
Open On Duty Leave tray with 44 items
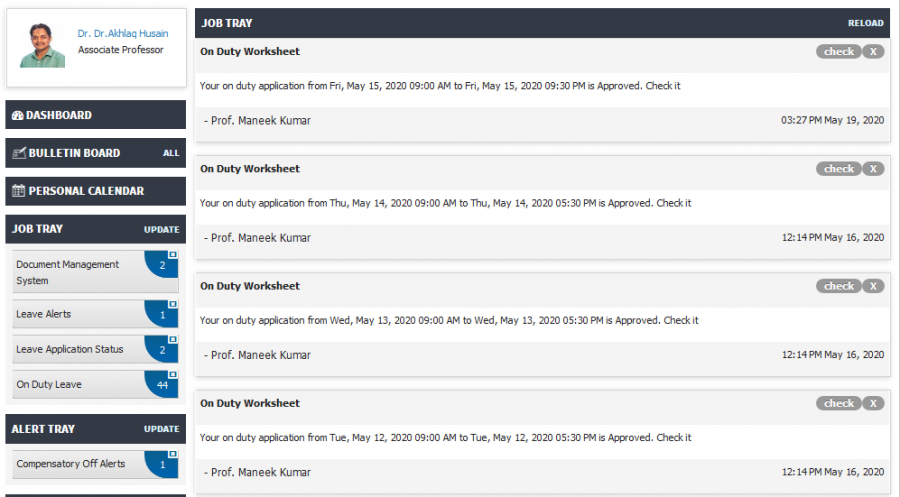[x=95, y=385]
